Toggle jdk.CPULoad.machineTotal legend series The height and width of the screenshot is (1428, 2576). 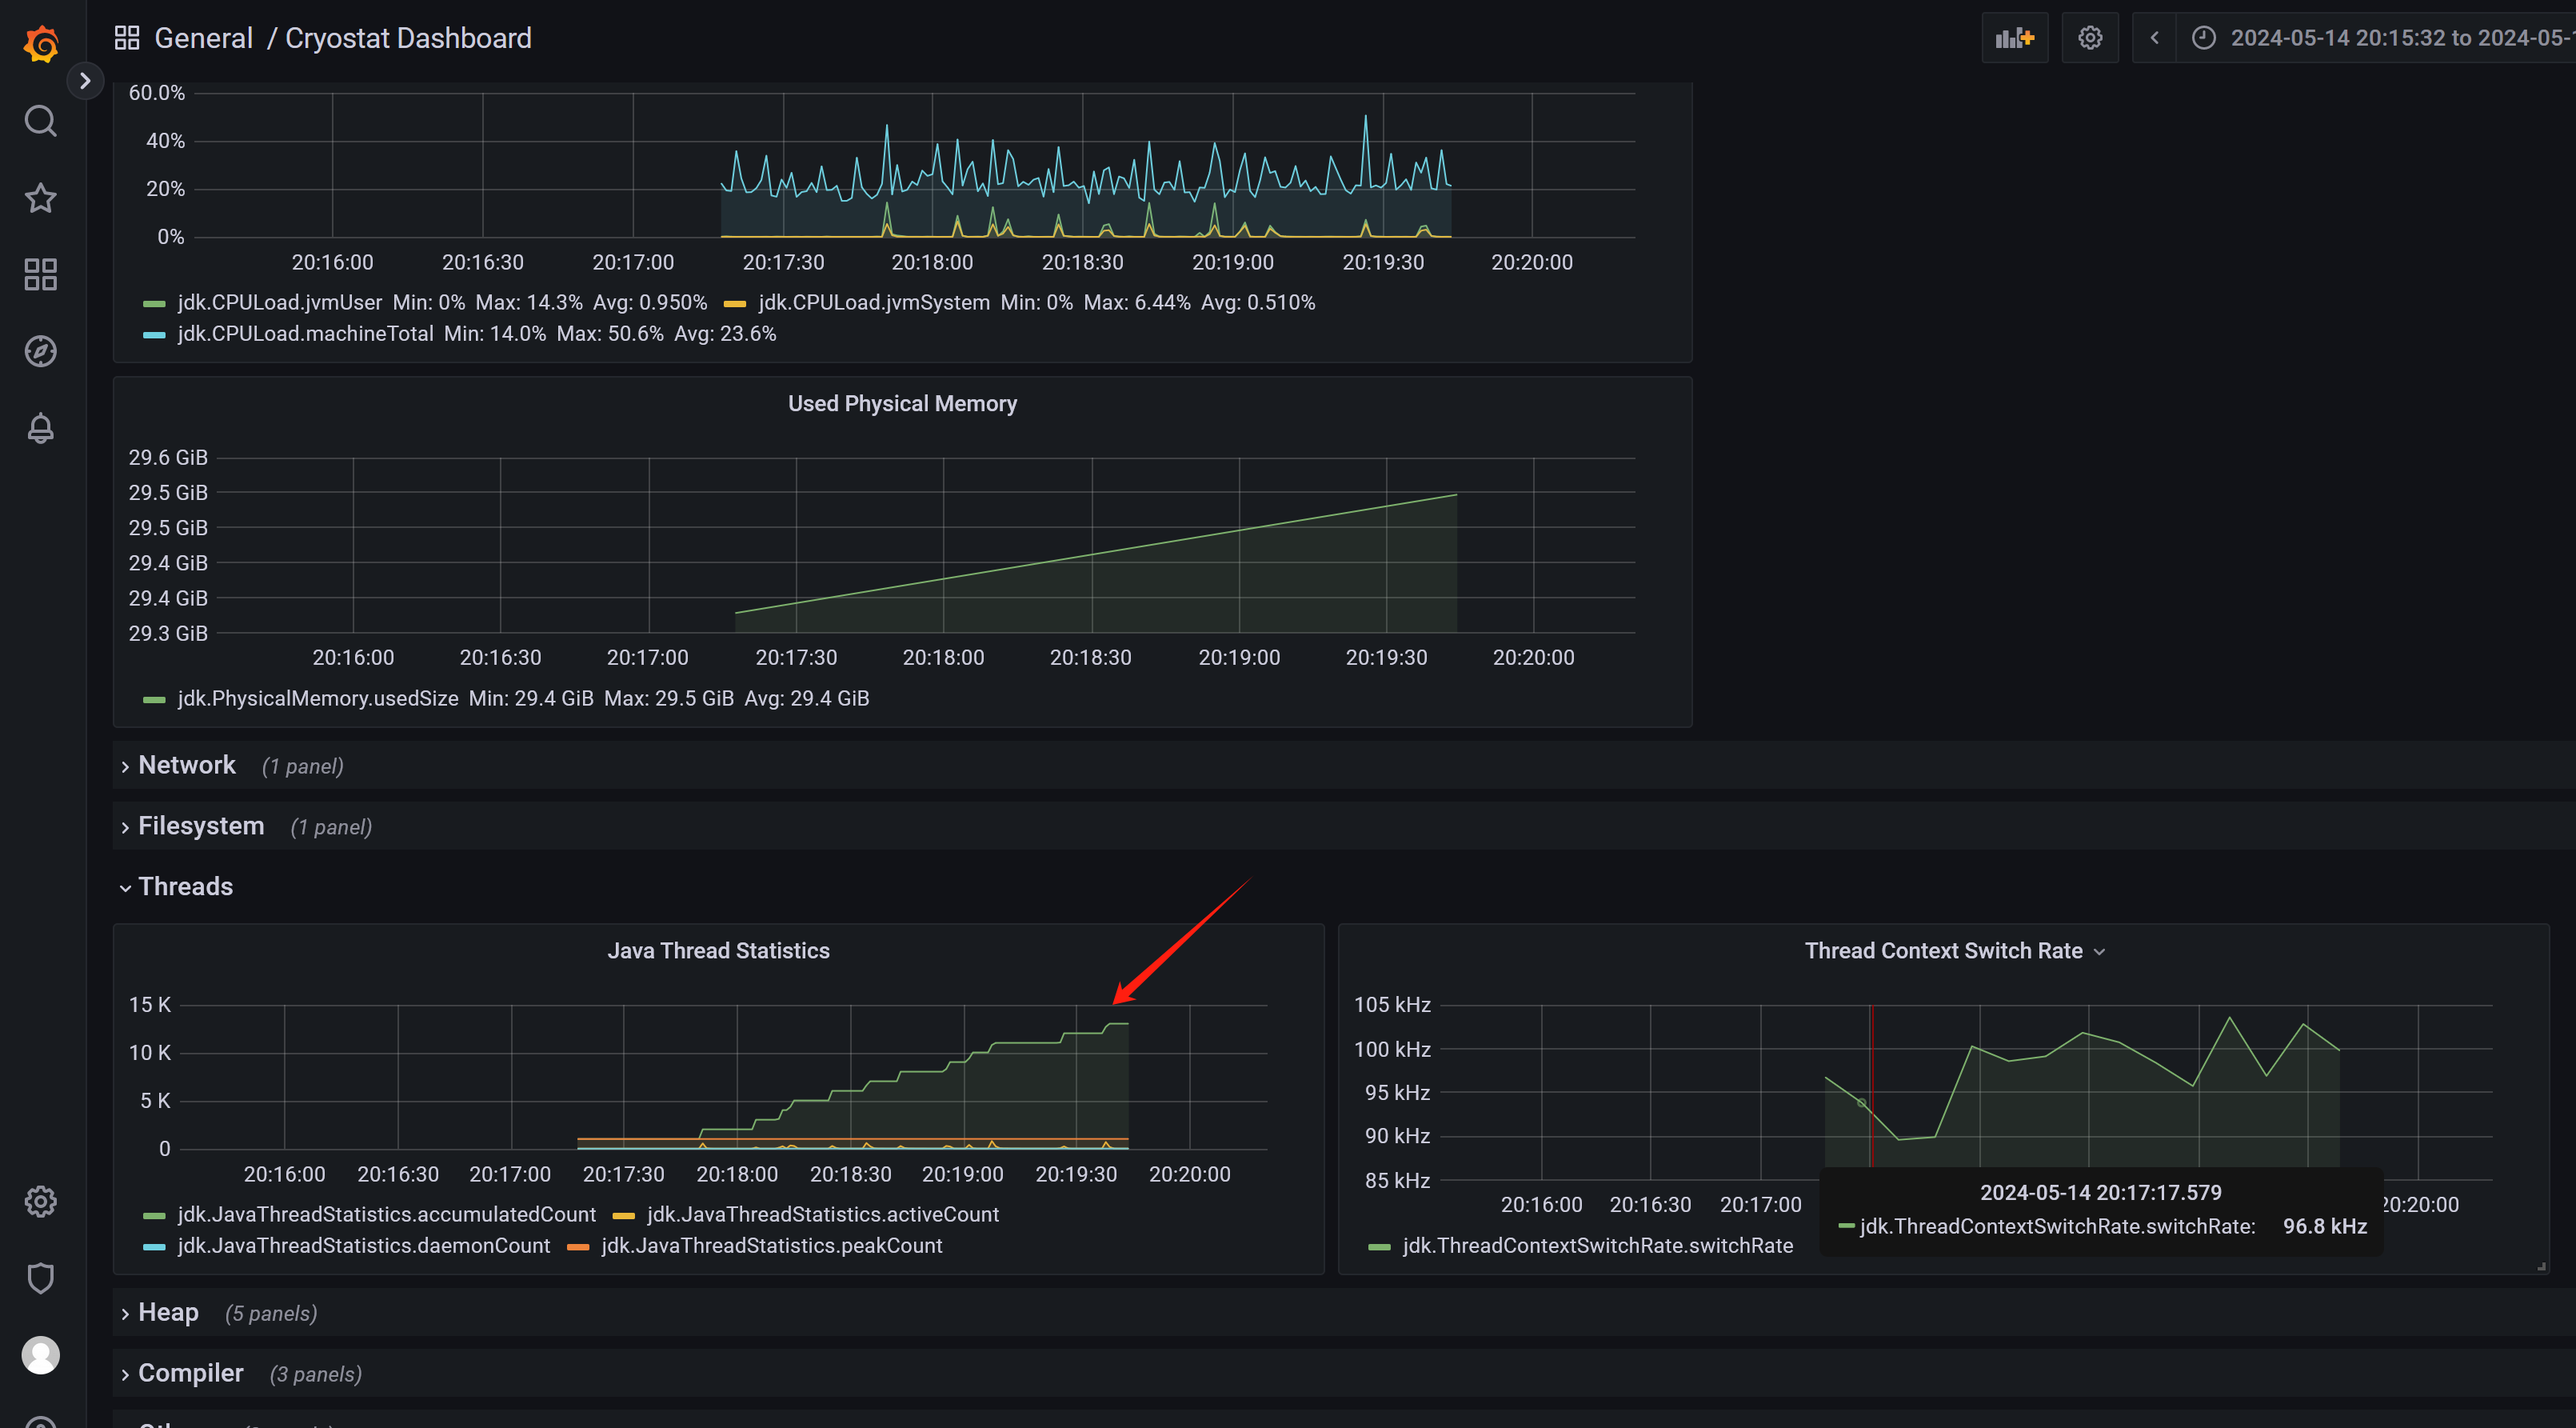coord(305,334)
